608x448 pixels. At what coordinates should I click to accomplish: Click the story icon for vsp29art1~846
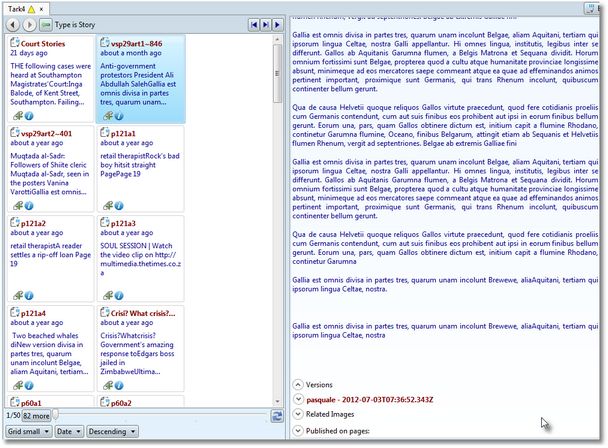105,42
